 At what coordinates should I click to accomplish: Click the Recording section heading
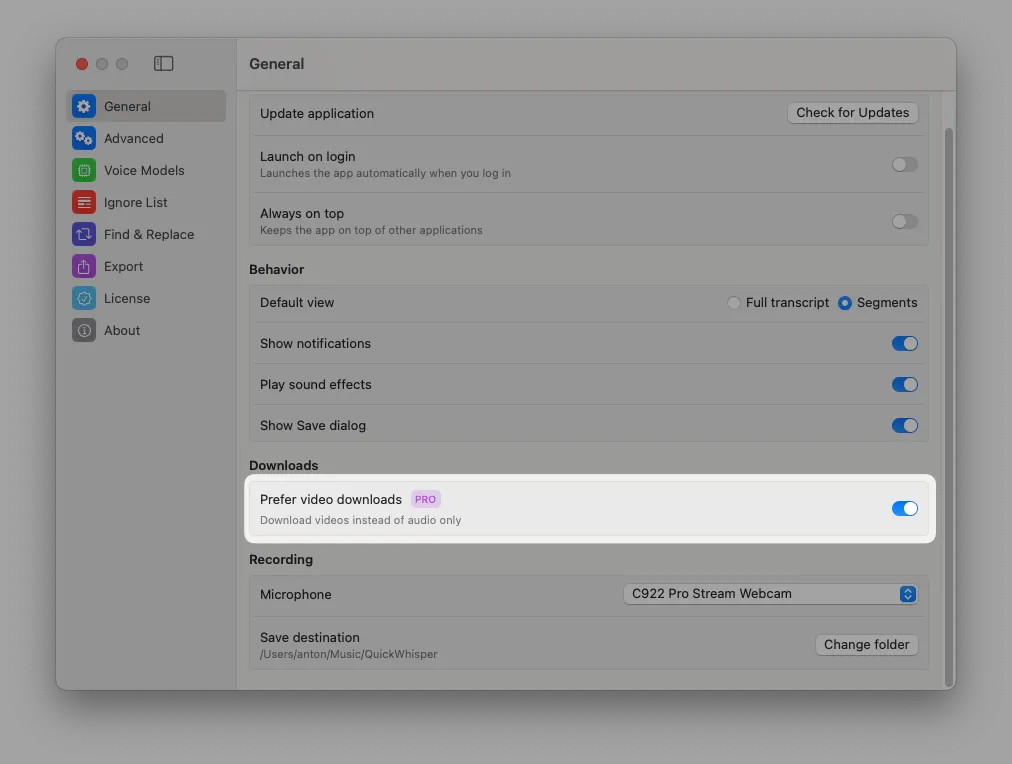coord(281,559)
